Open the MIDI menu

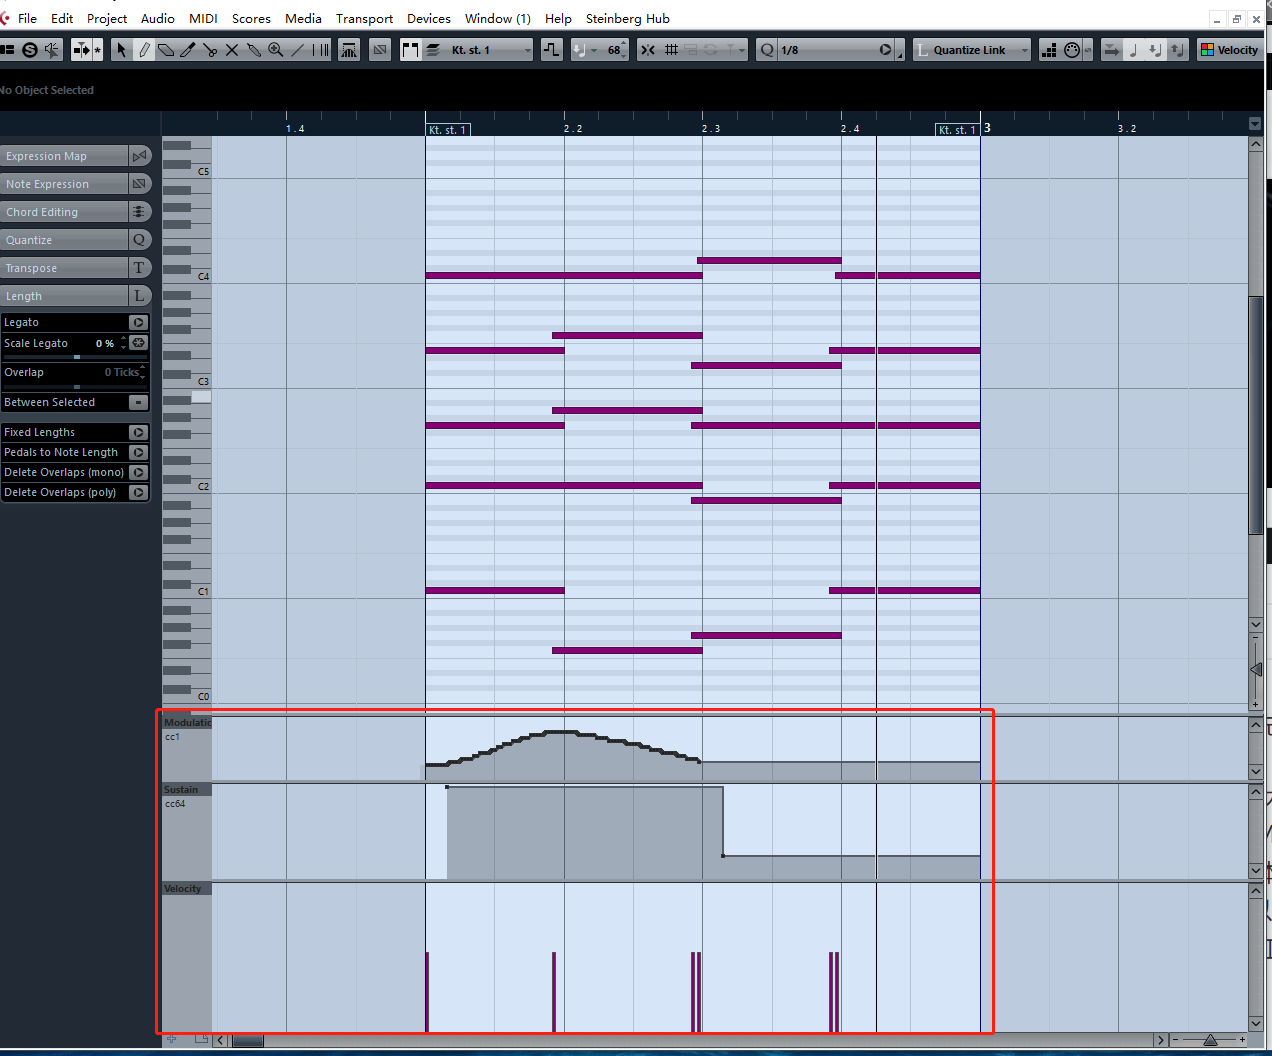click(203, 18)
